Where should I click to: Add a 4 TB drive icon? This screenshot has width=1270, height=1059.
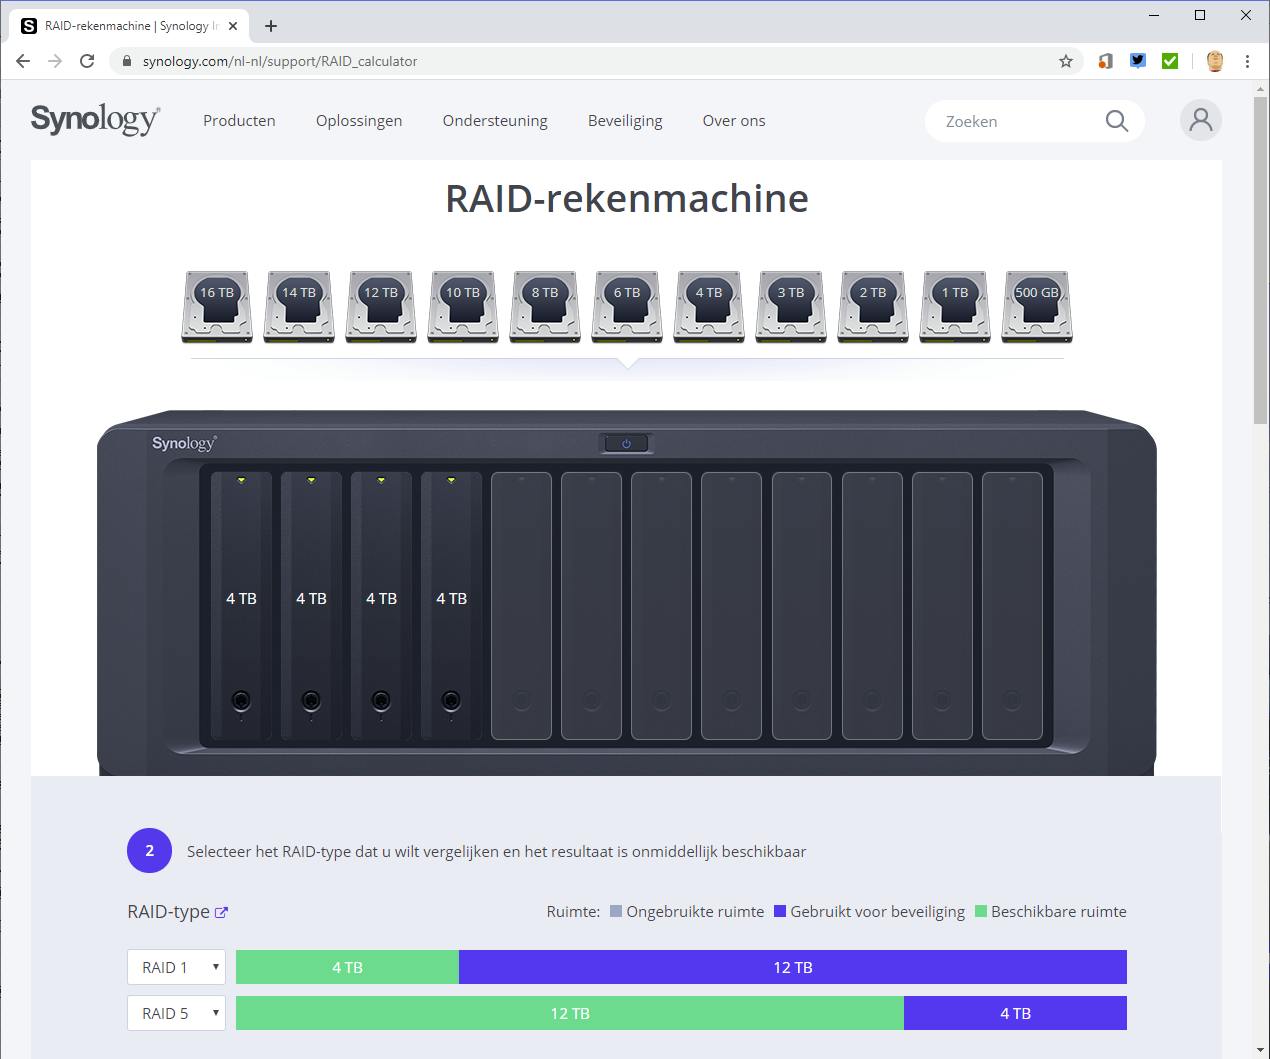pyautogui.click(x=709, y=306)
